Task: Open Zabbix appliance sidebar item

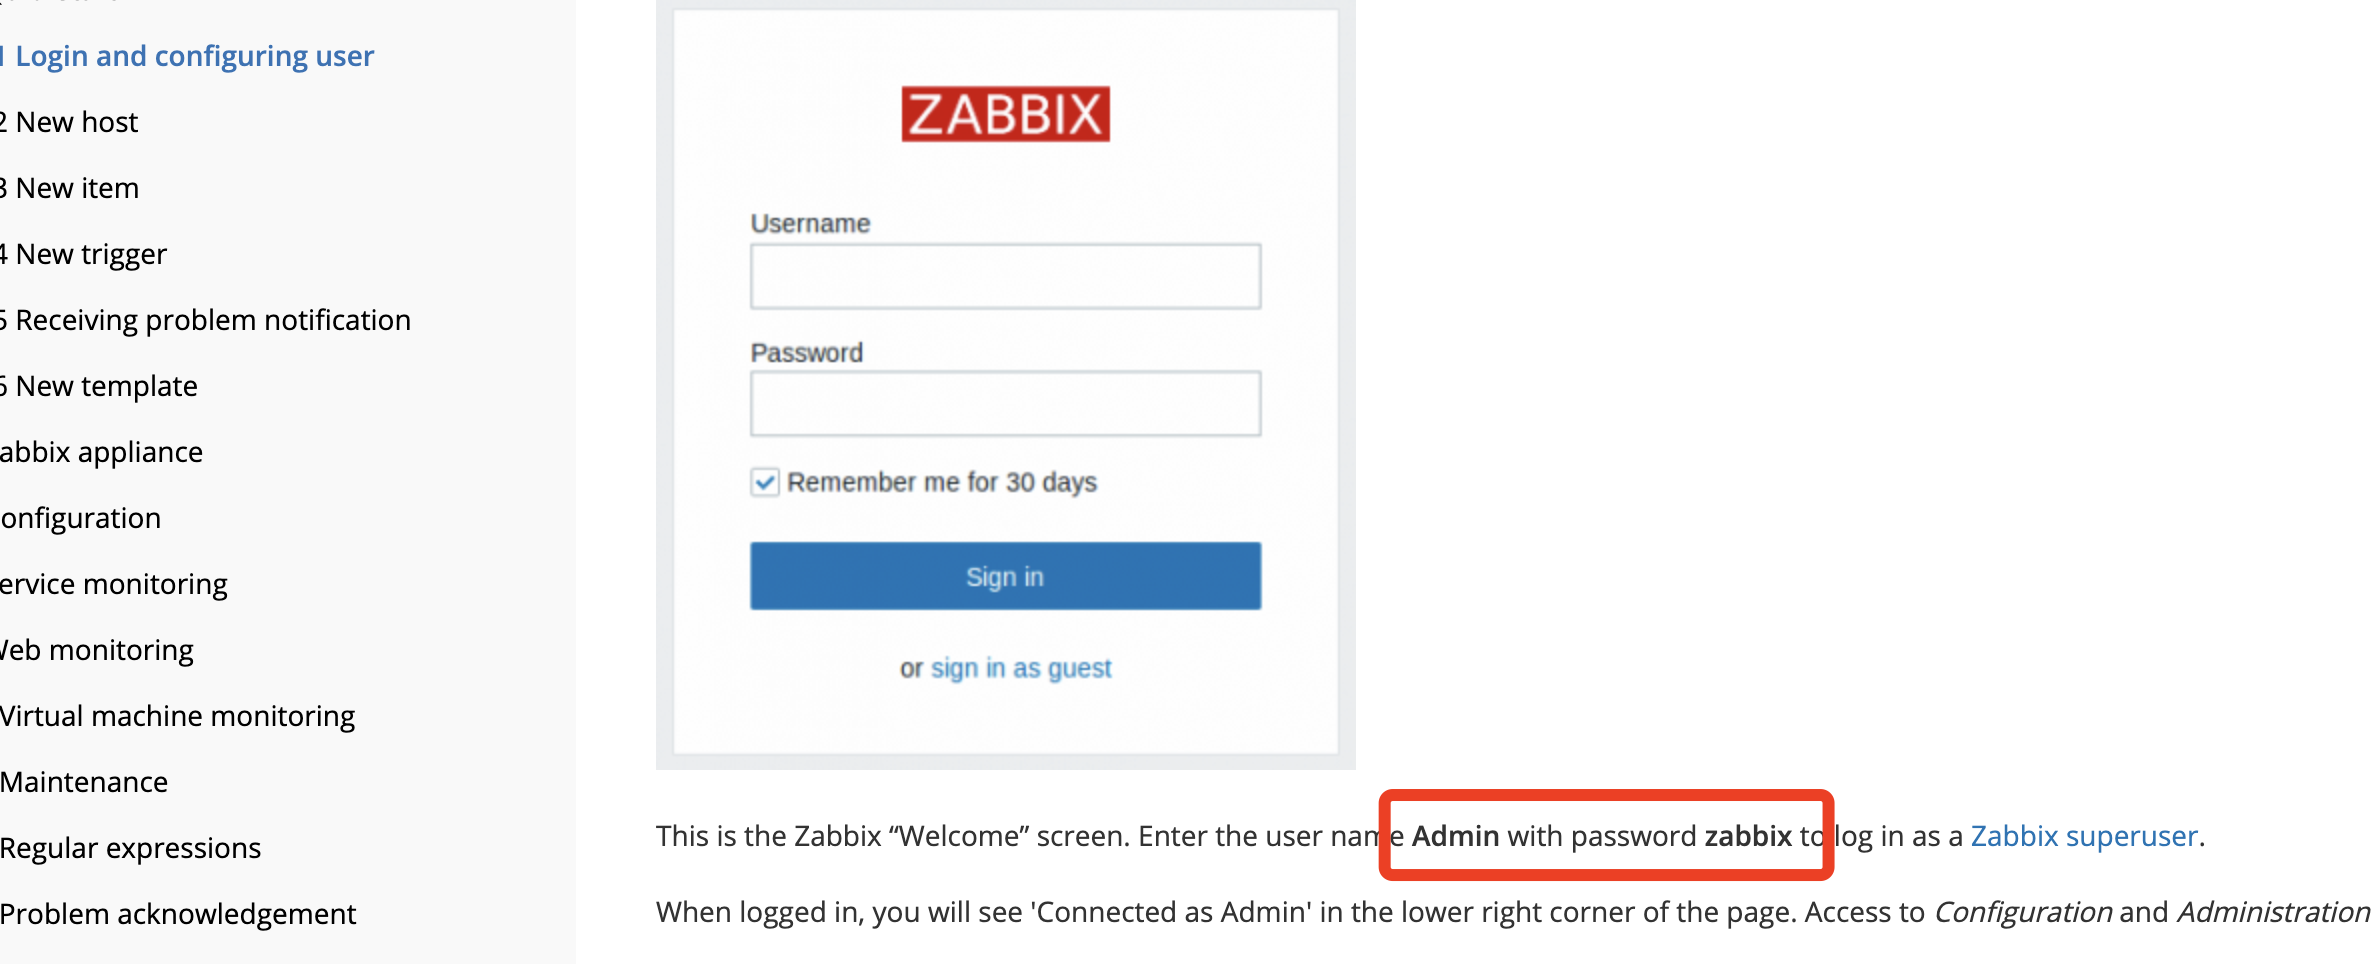Action: point(102,452)
